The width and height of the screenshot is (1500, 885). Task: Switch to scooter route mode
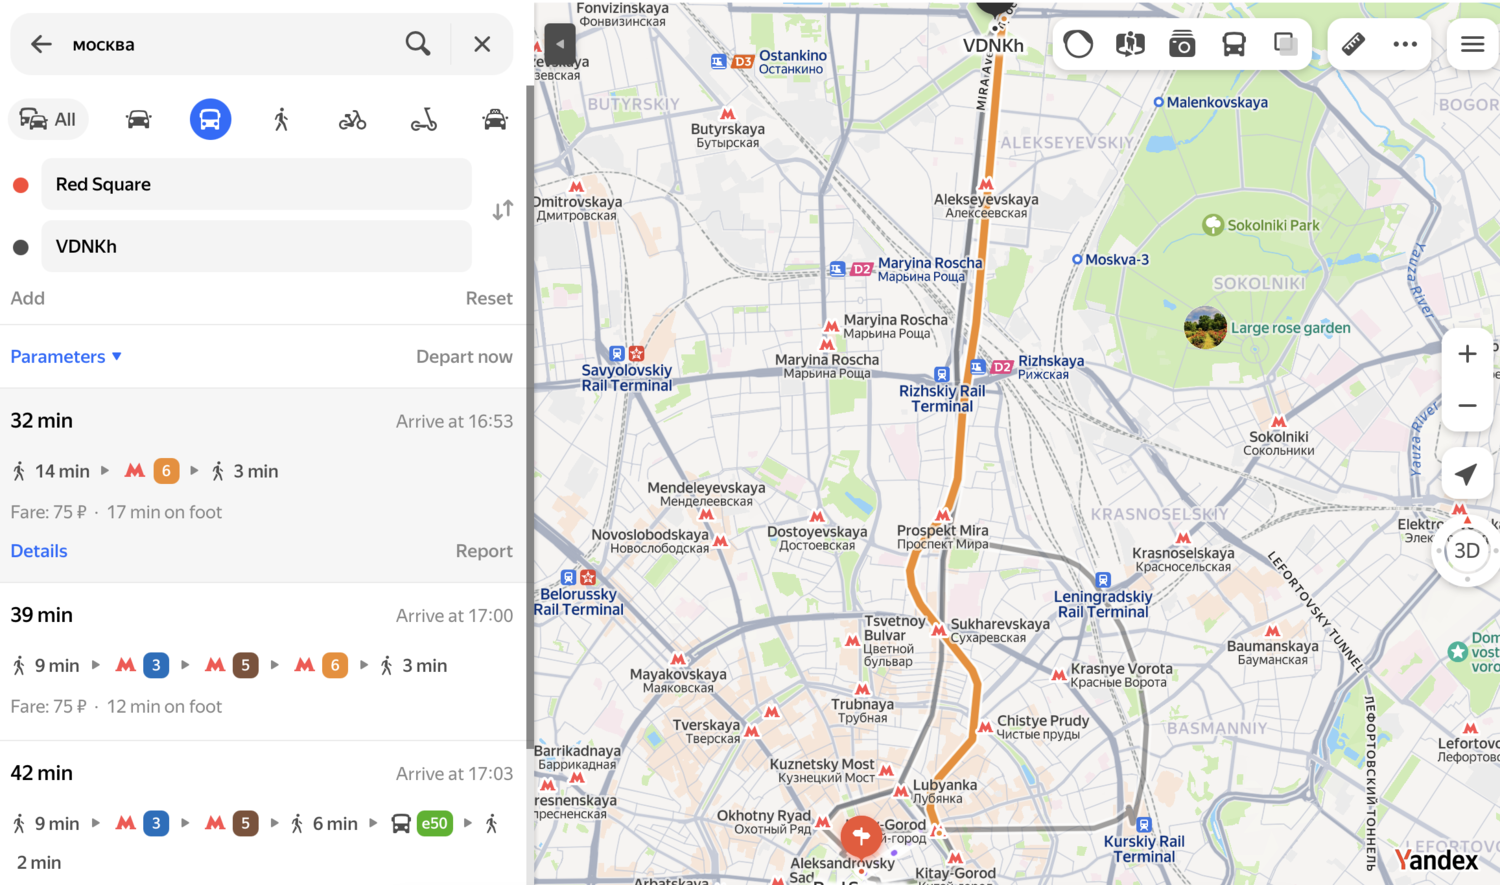point(424,120)
